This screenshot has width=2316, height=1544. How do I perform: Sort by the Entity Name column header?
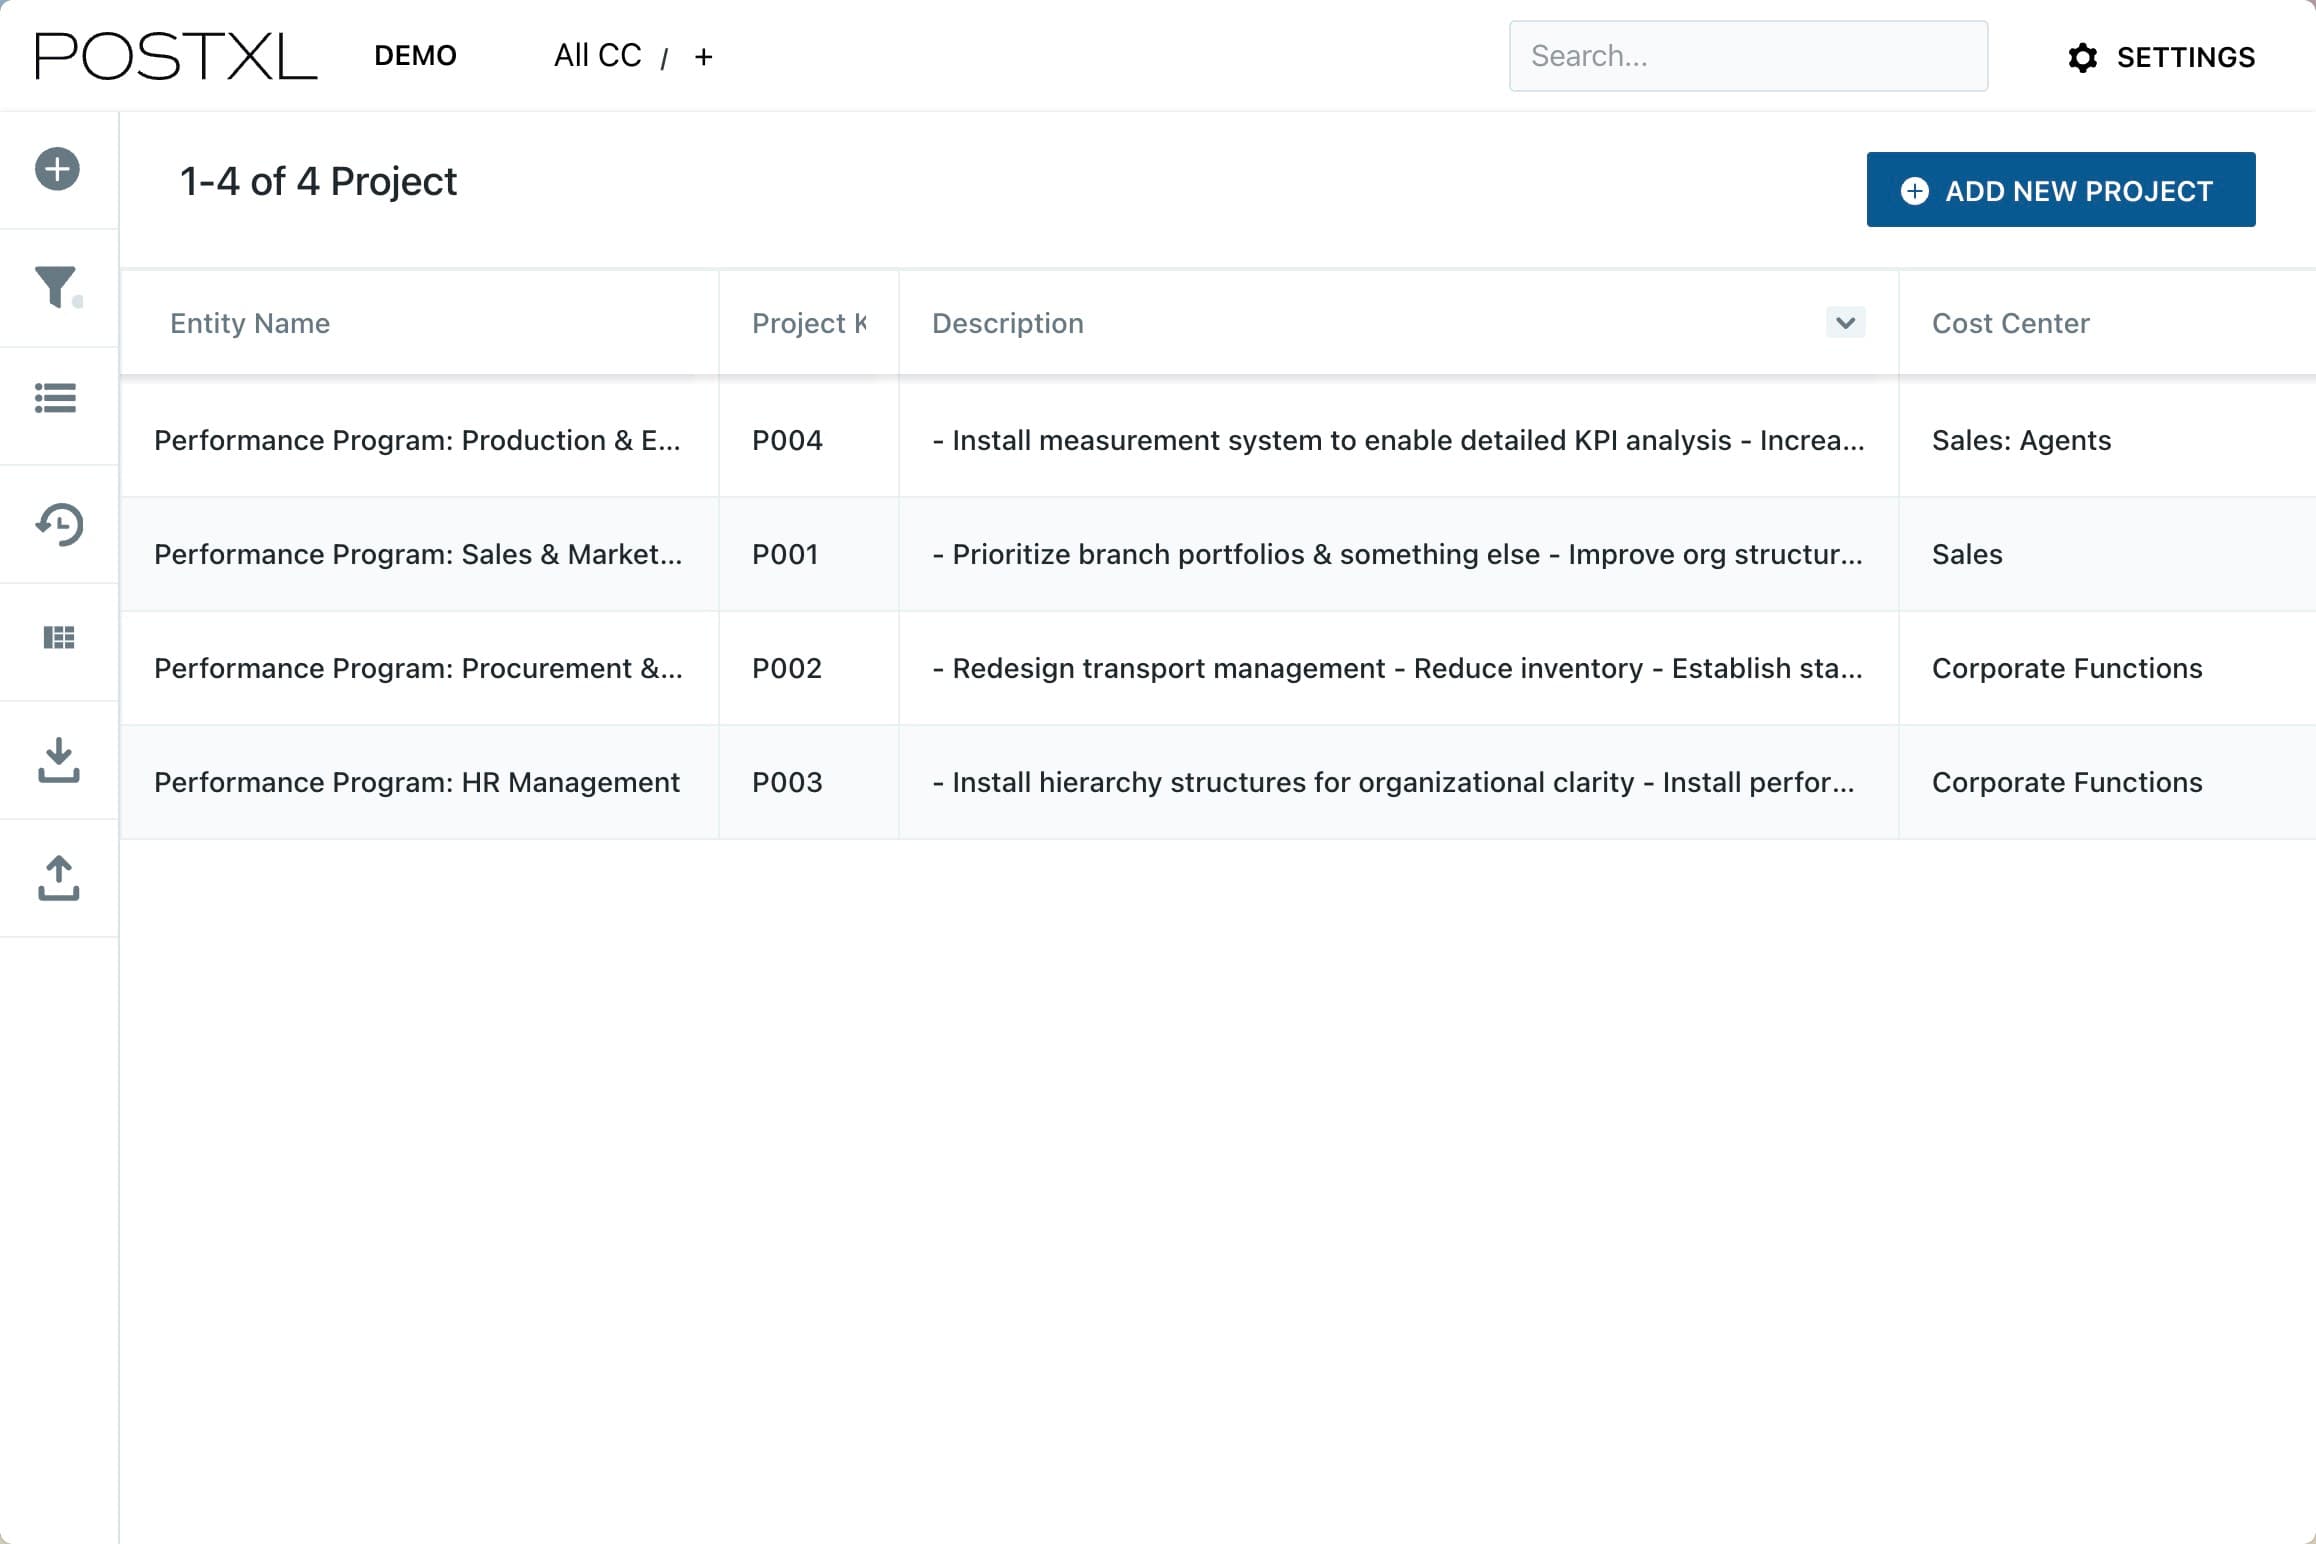point(250,323)
